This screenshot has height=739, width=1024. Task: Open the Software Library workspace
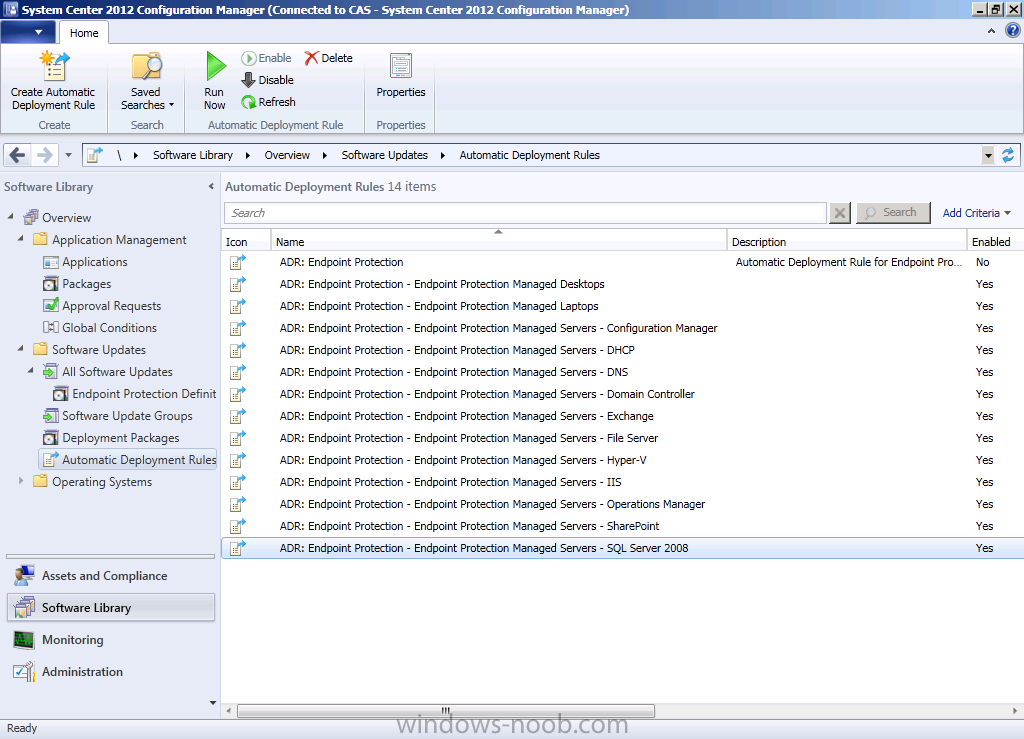[111, 608]
